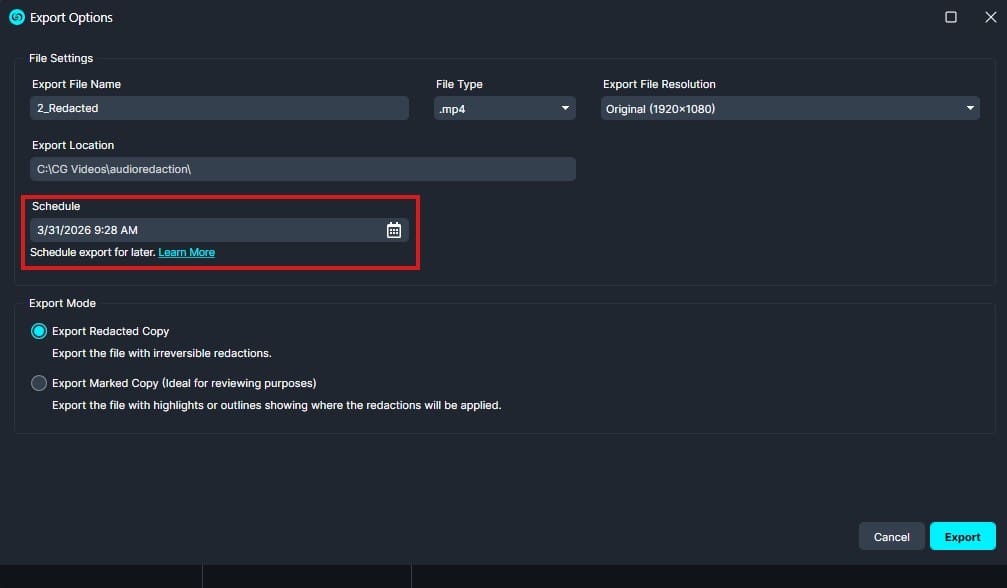Click the Export button

click(962, 537)
